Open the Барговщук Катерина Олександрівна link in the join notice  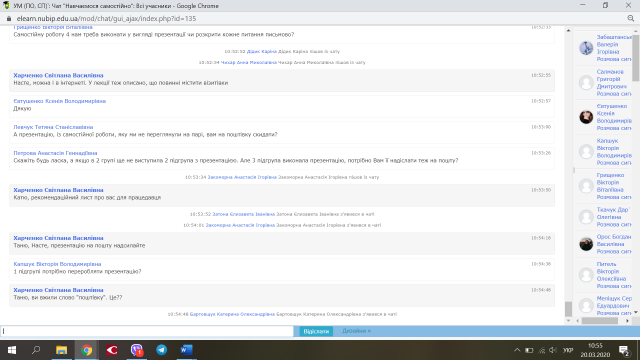click(232, 314)
